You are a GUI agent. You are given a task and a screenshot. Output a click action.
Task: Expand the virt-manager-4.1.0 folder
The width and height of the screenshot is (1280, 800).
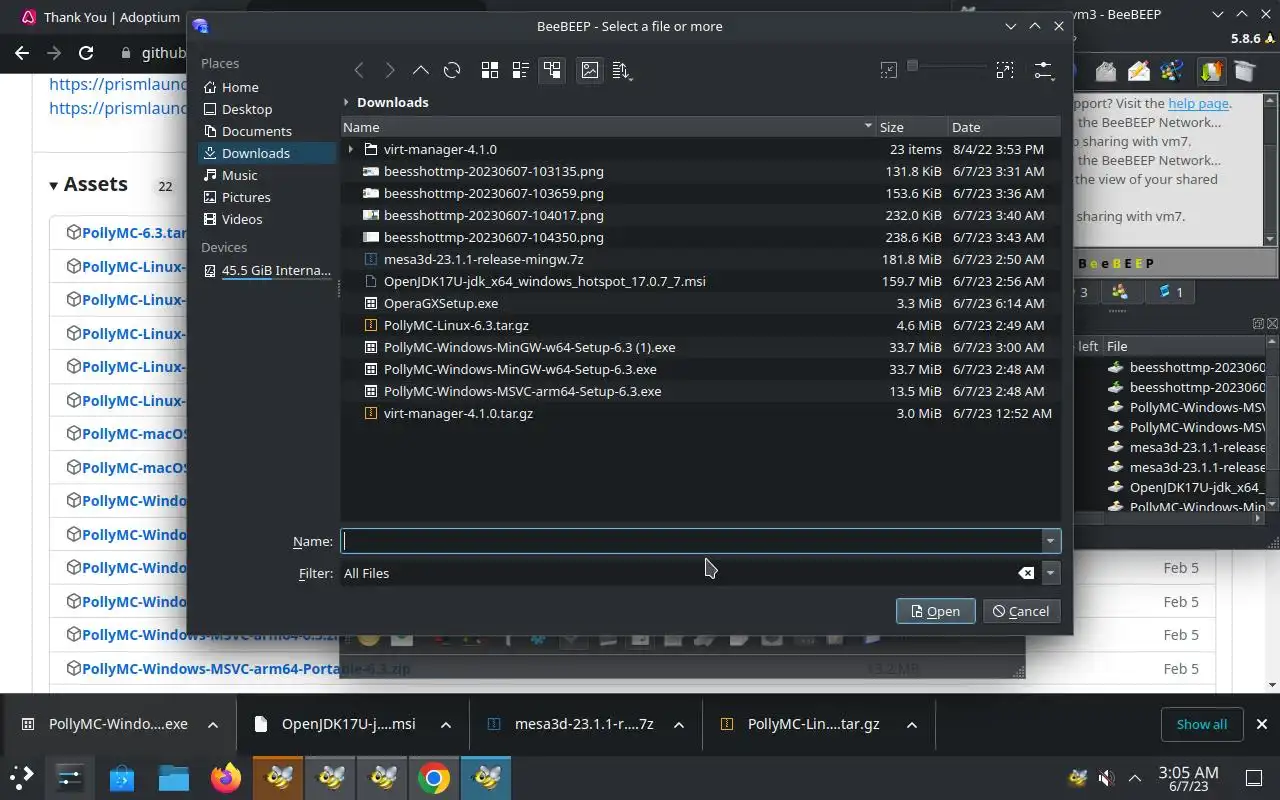point(350,149)
